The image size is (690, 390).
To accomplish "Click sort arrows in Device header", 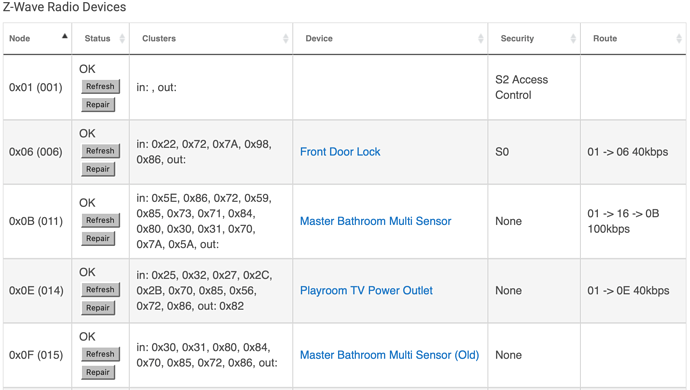I will pos(481,39).
